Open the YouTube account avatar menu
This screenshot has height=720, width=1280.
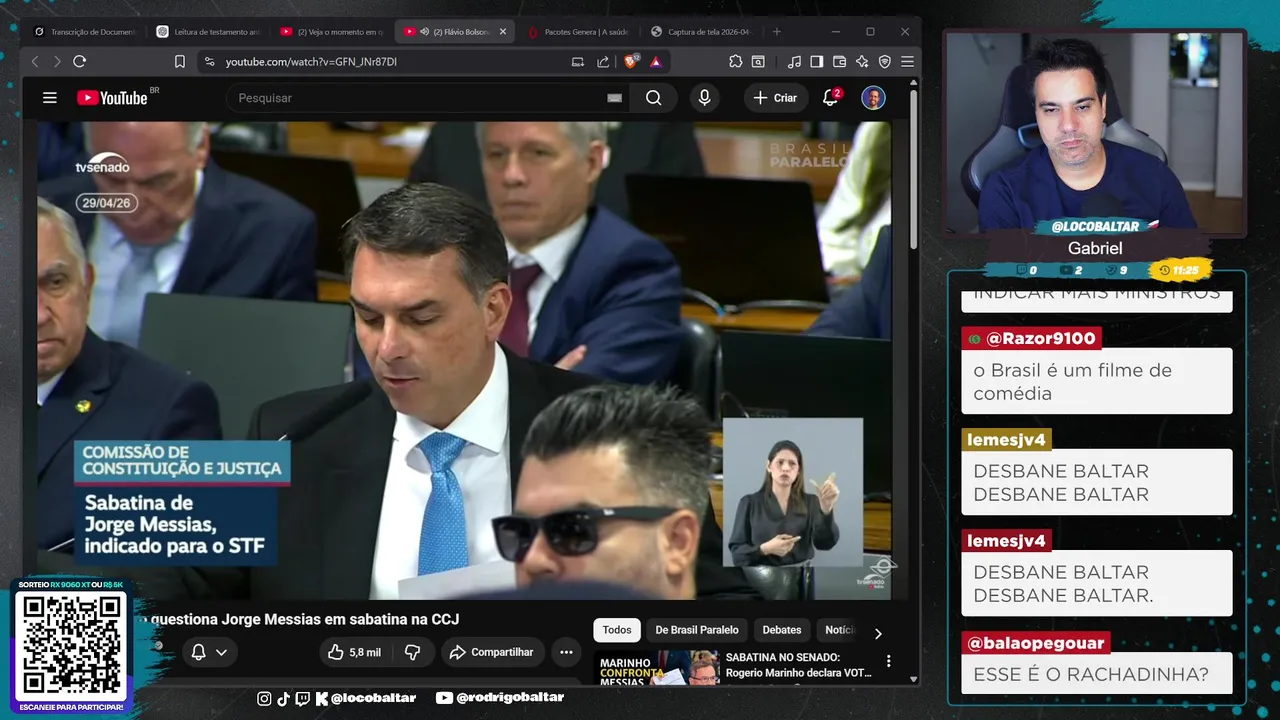tap(873, 98)
